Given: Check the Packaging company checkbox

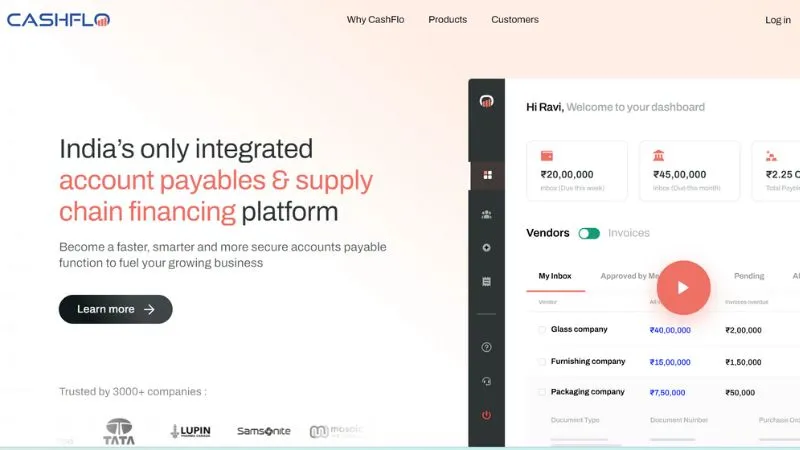Looking at the screenshot, I should point(542,392).
